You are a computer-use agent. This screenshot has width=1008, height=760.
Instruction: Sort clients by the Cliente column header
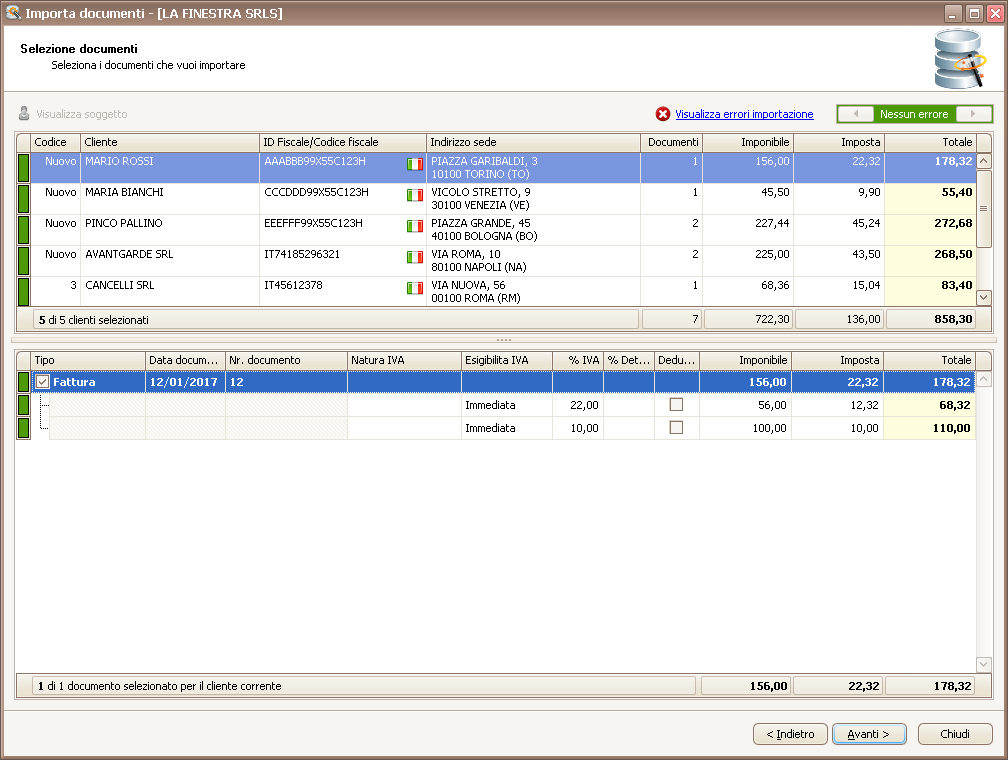pyautogui.click(x=169, y=142)
